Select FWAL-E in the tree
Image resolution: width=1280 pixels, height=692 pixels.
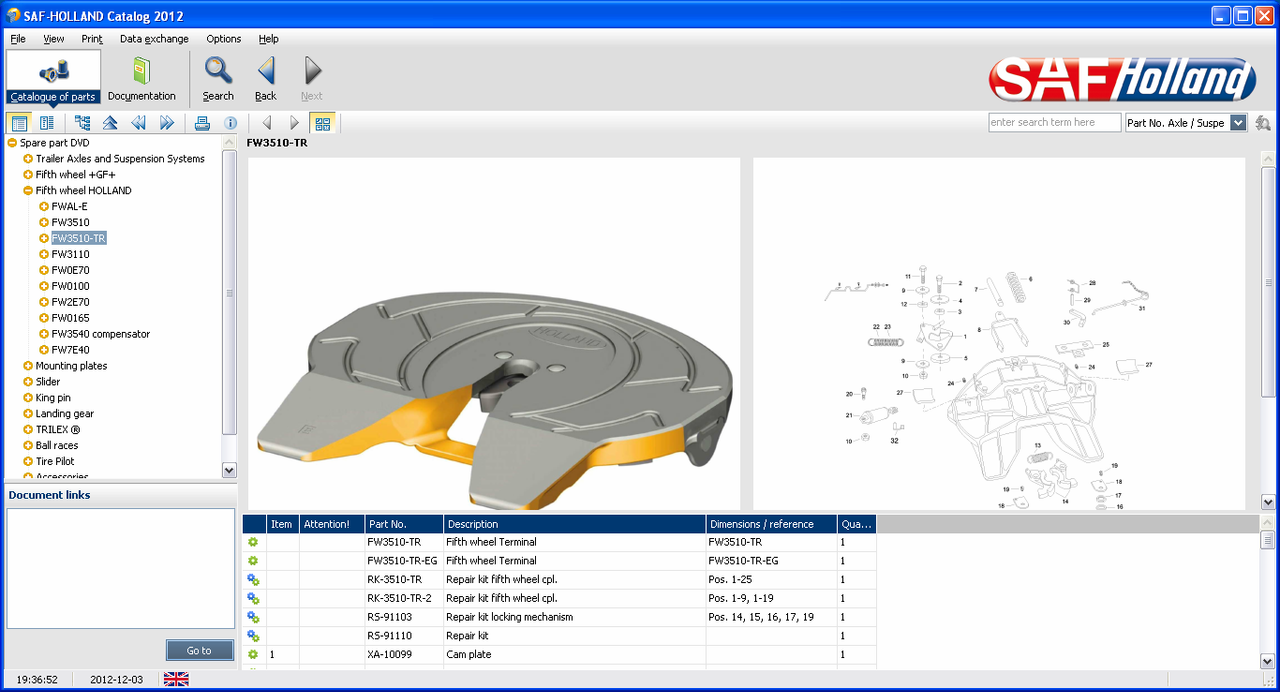[x=70, y=206]
